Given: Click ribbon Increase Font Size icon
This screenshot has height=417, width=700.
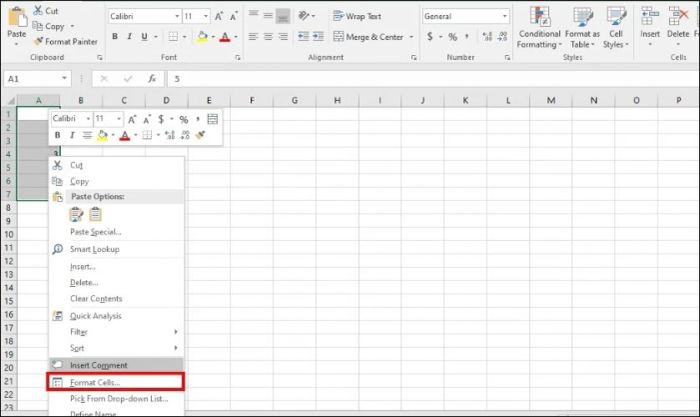Looking at the screenshot, I should tap(219, 17).
